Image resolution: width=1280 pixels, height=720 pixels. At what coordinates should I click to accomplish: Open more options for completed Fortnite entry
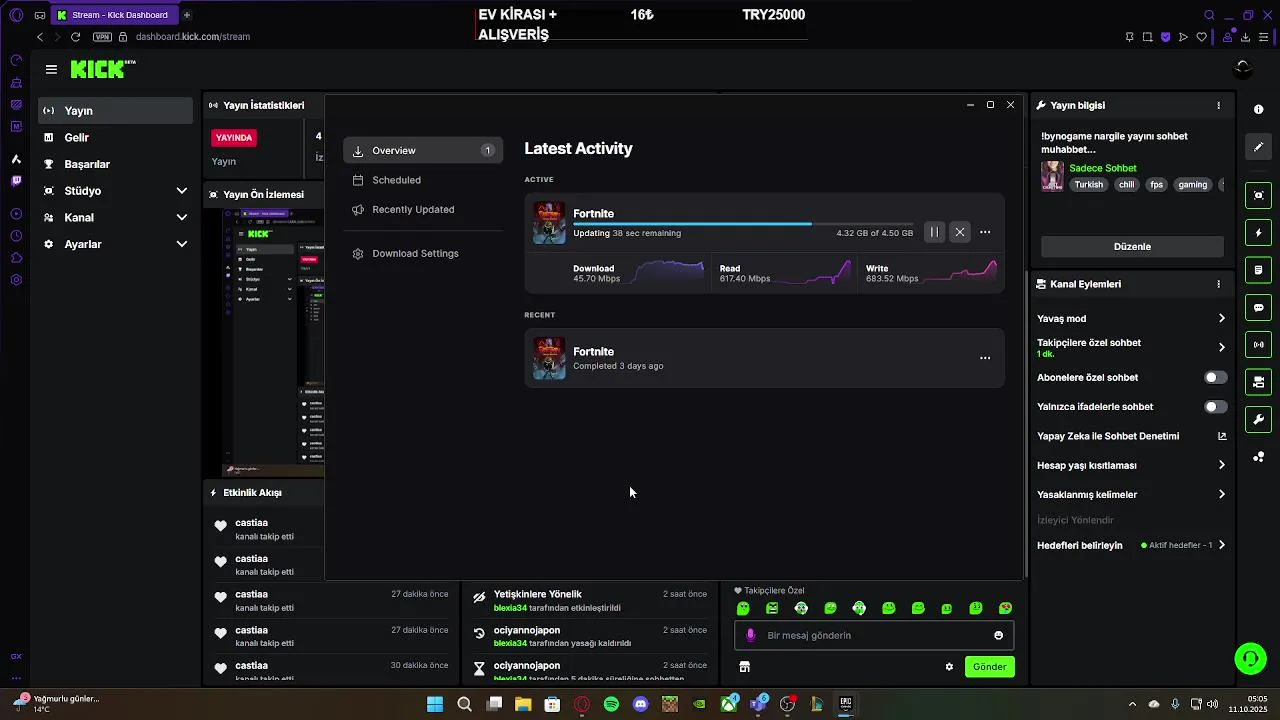[x=985, y=358]
